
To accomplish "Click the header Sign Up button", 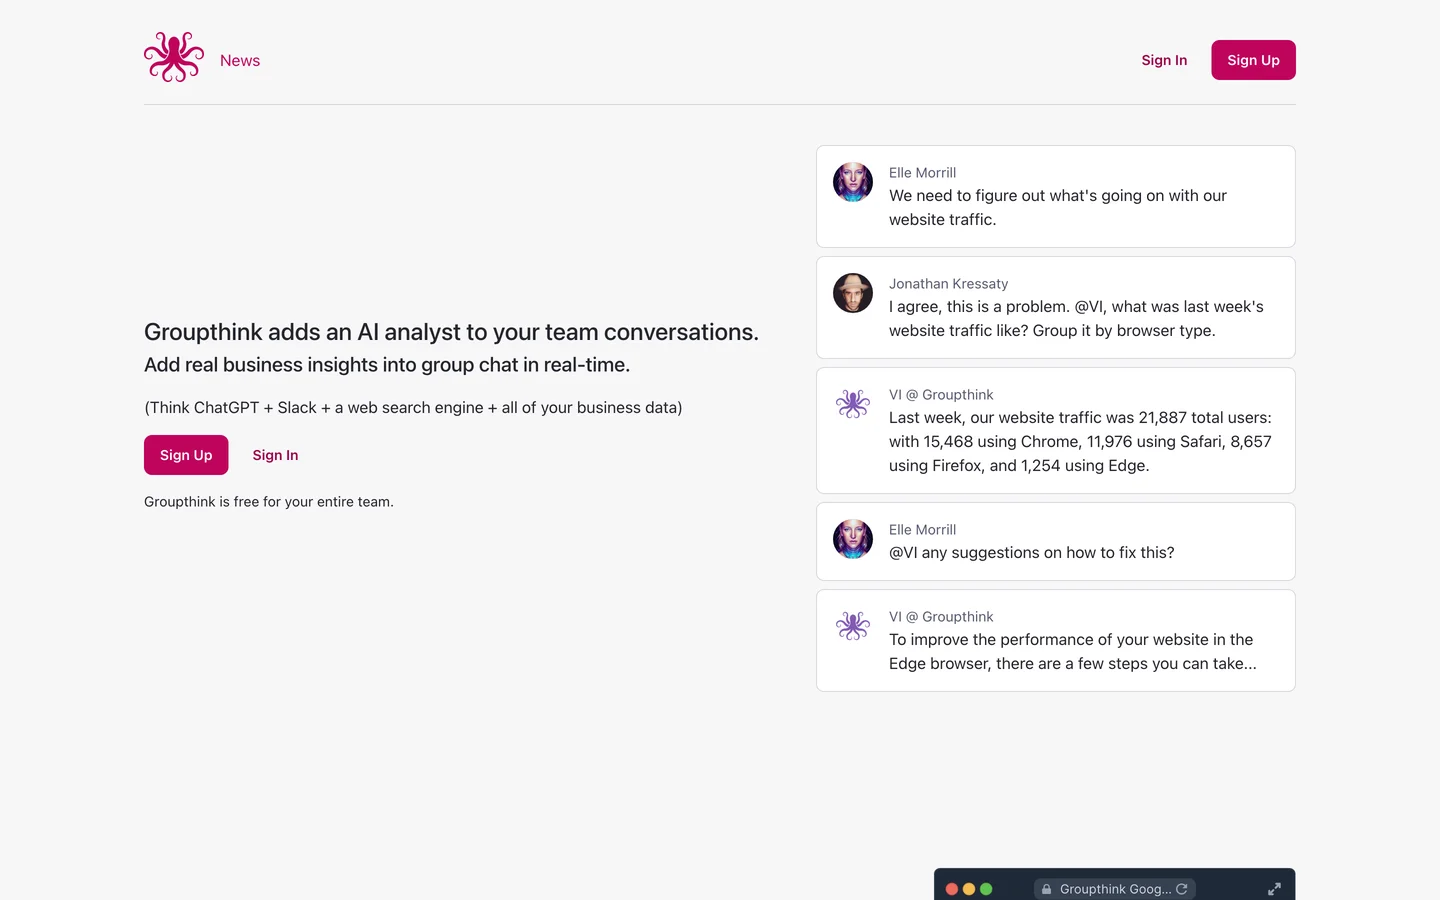I will pos(1253,60).
